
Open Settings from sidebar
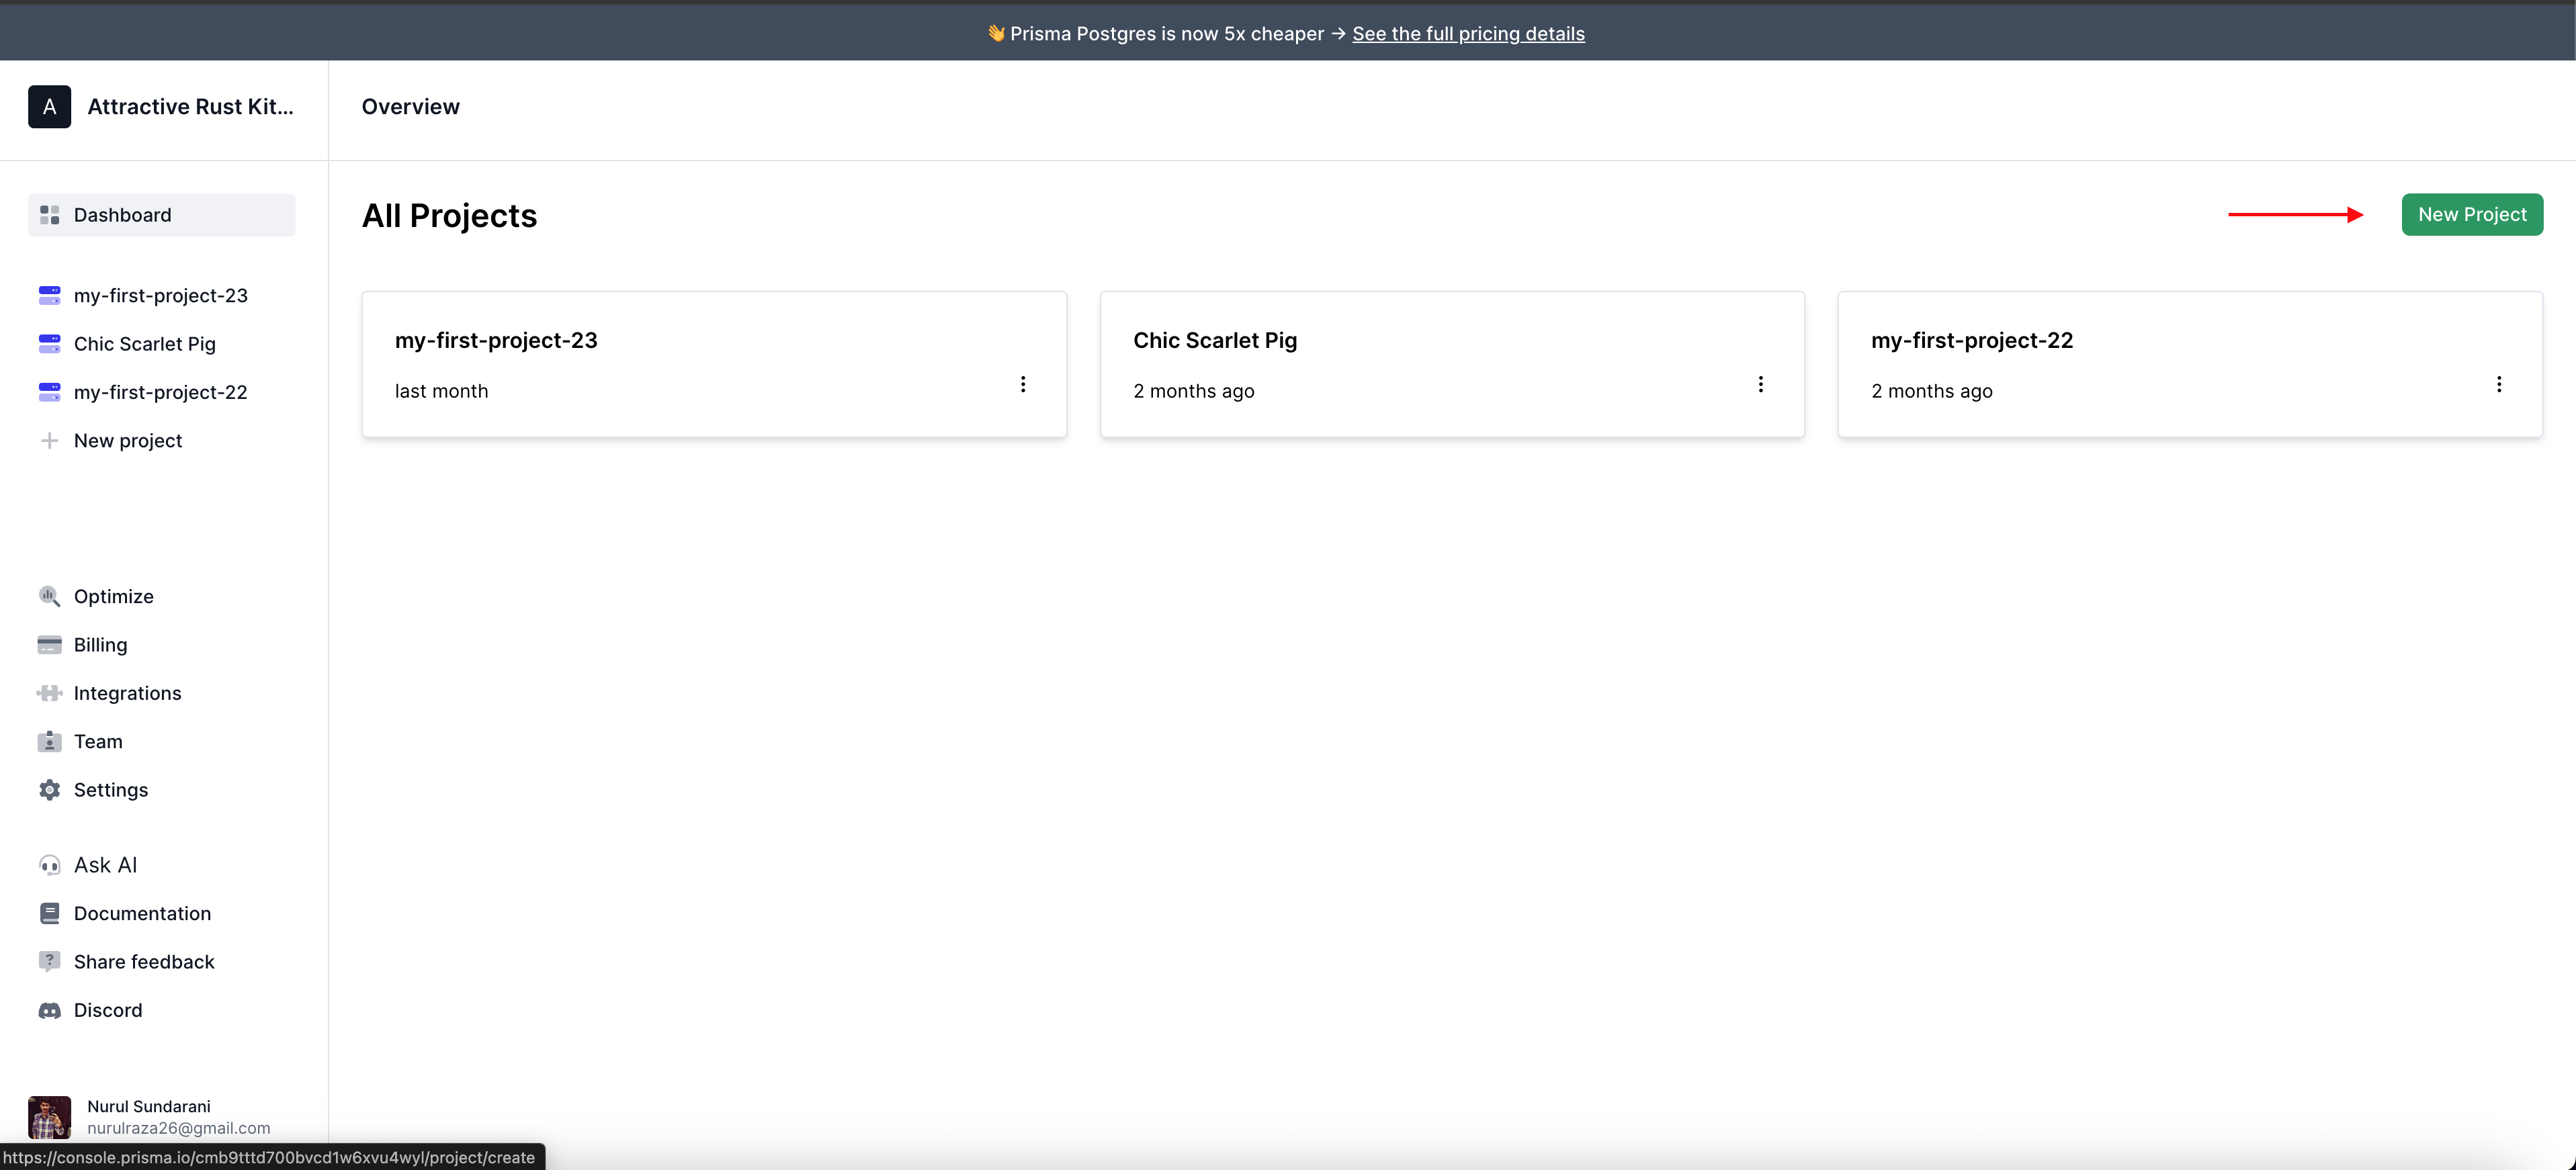click(x=162, y=790)
